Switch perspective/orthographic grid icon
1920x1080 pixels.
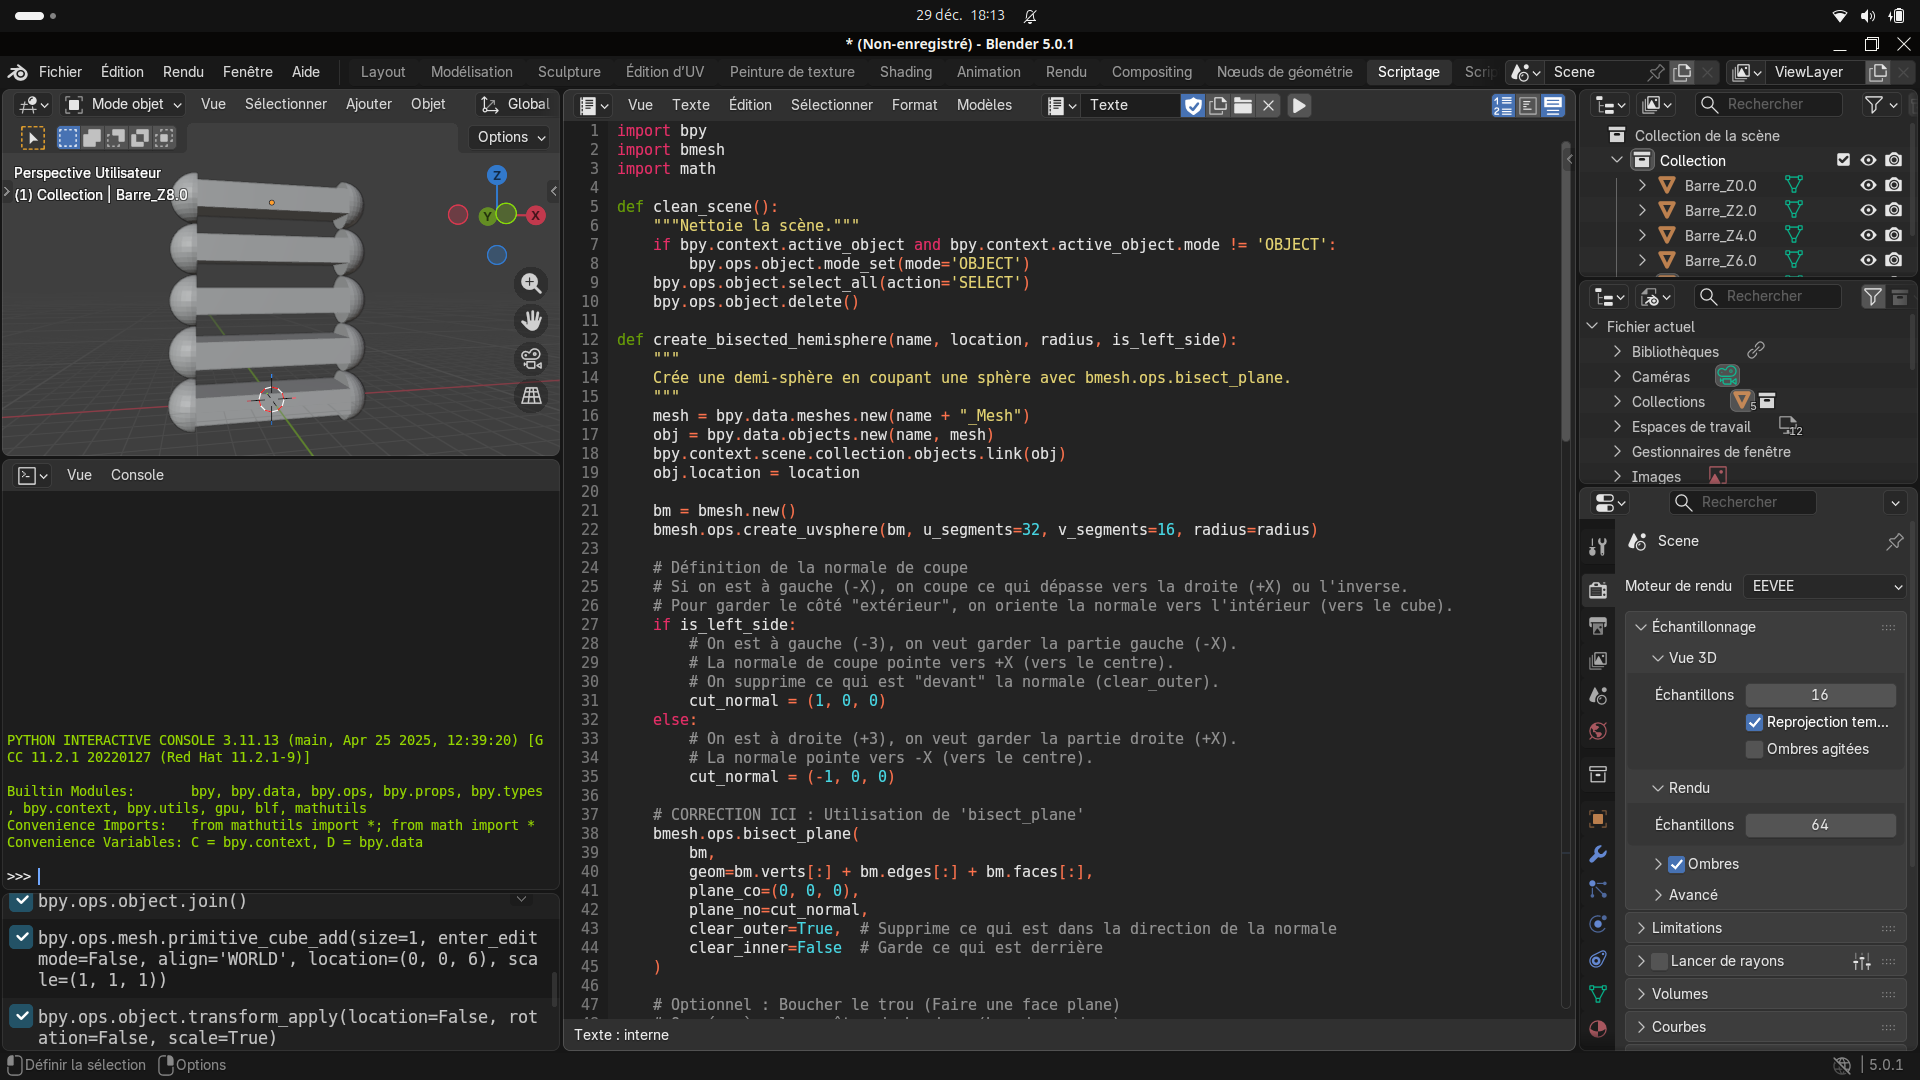pos(531,396)
